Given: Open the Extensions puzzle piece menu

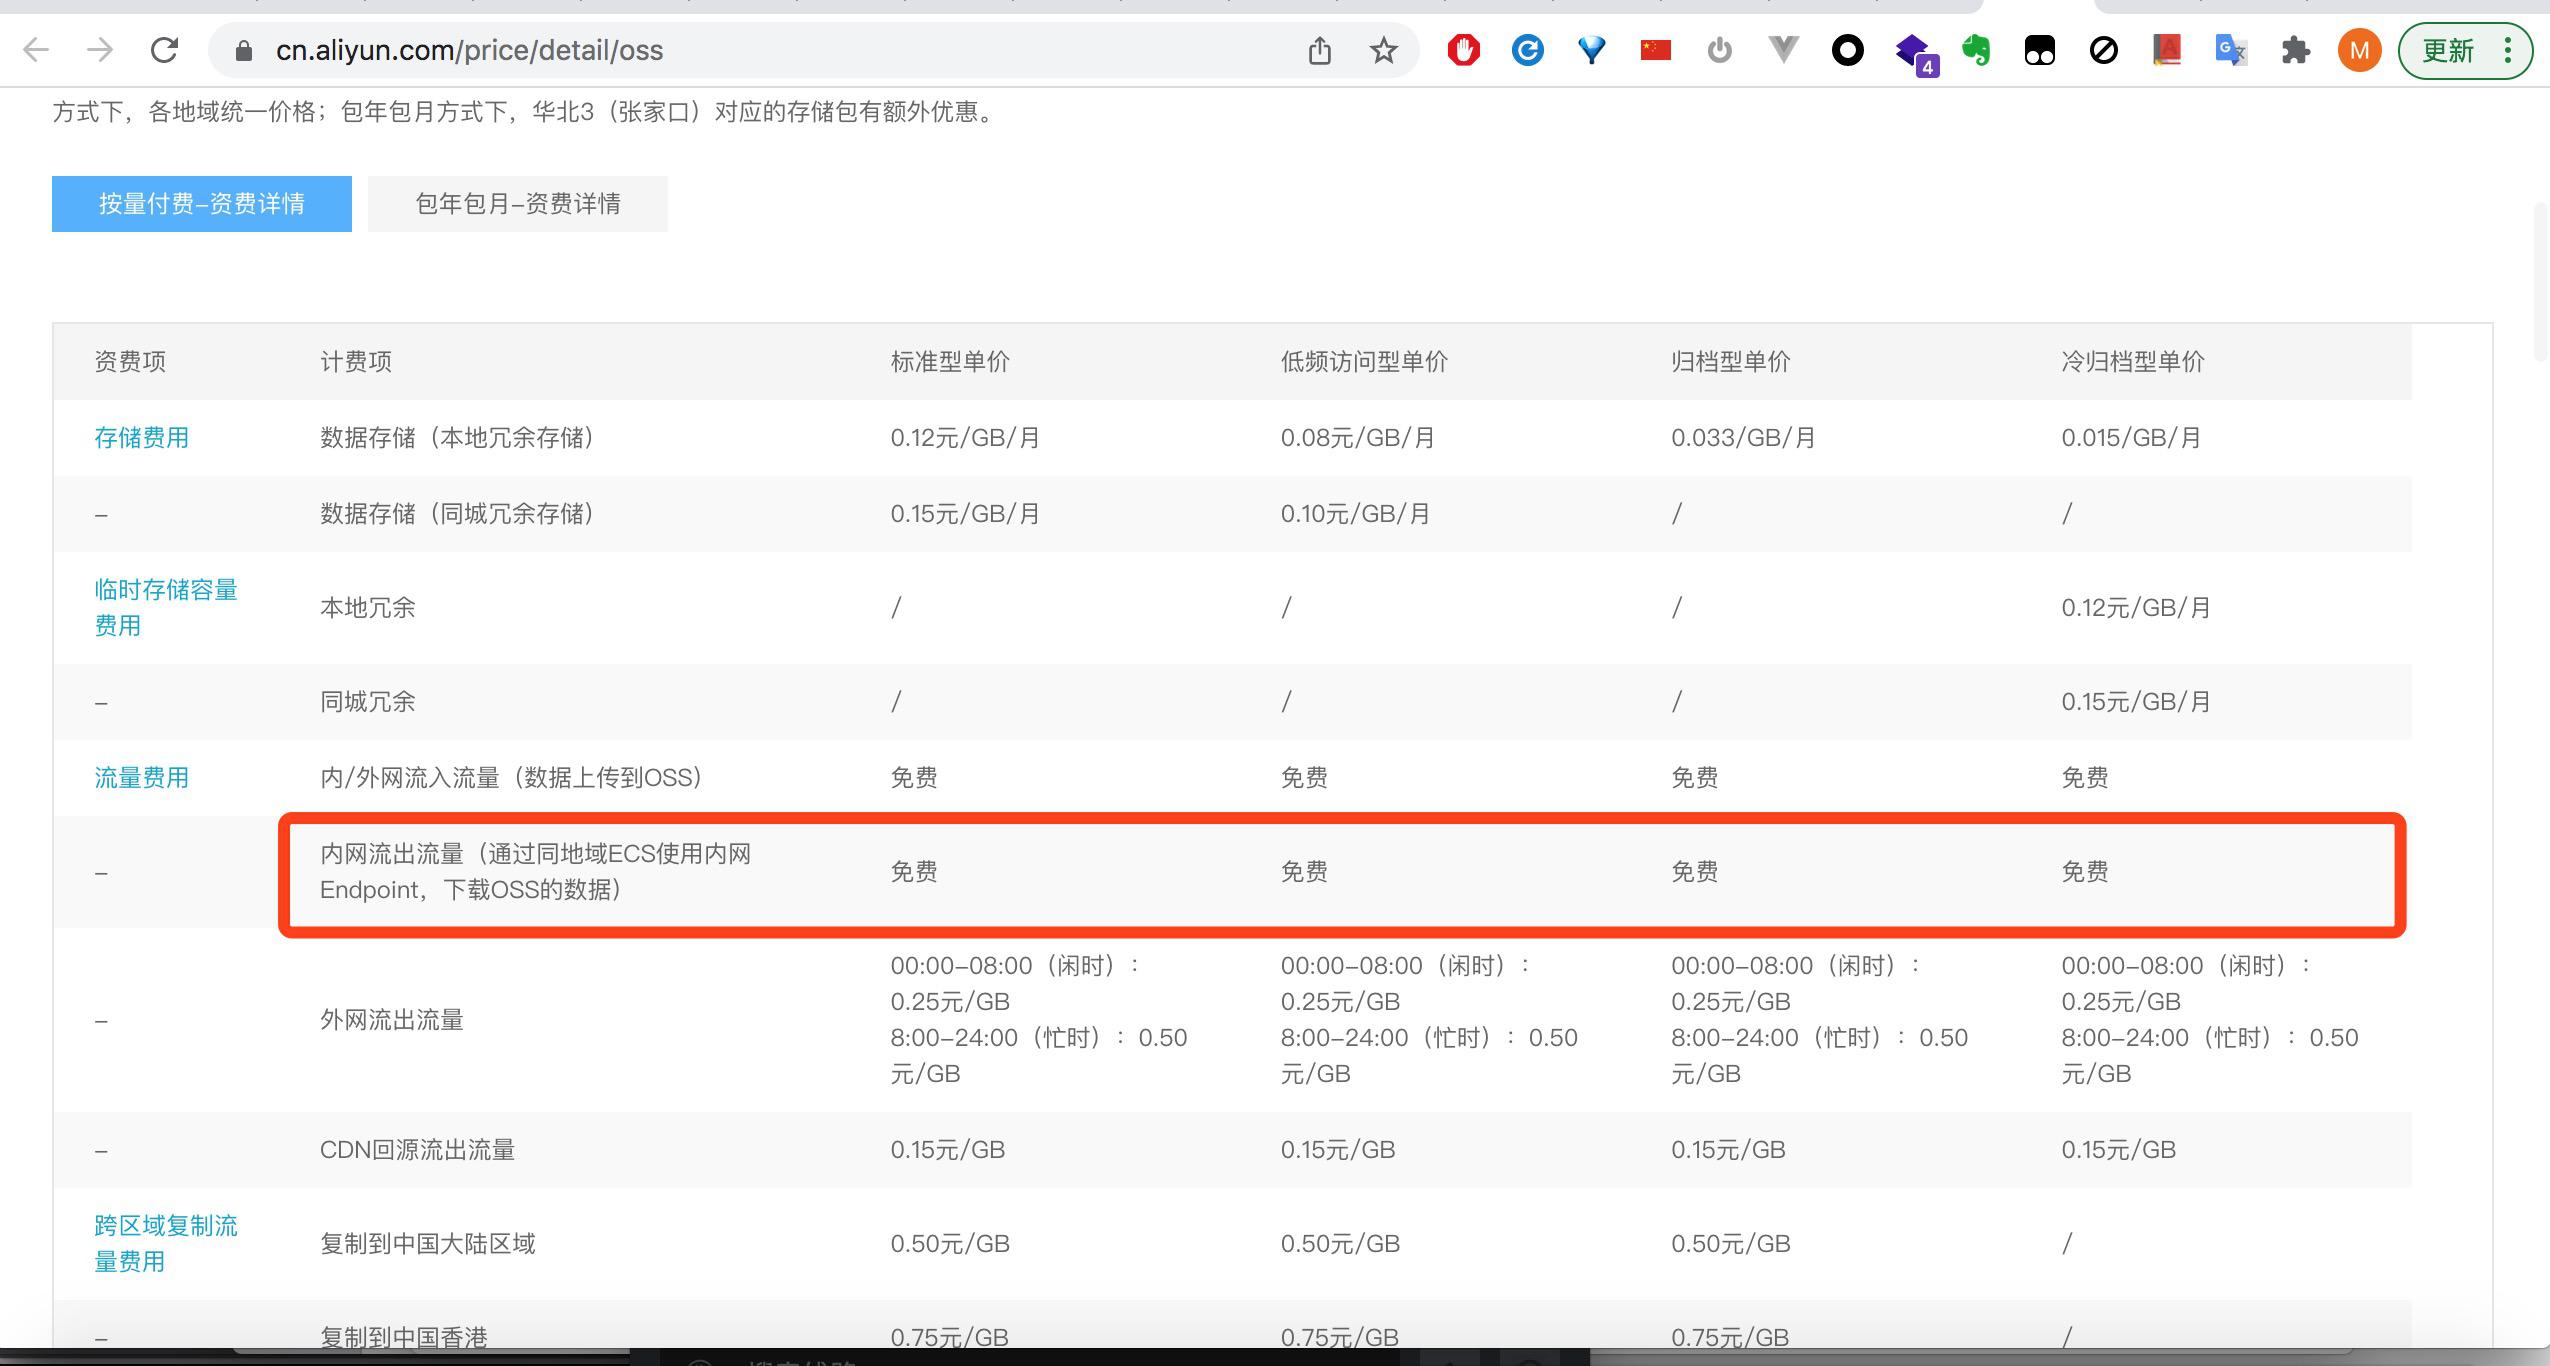Looking at the screenshot, I should click(2295, 50).
